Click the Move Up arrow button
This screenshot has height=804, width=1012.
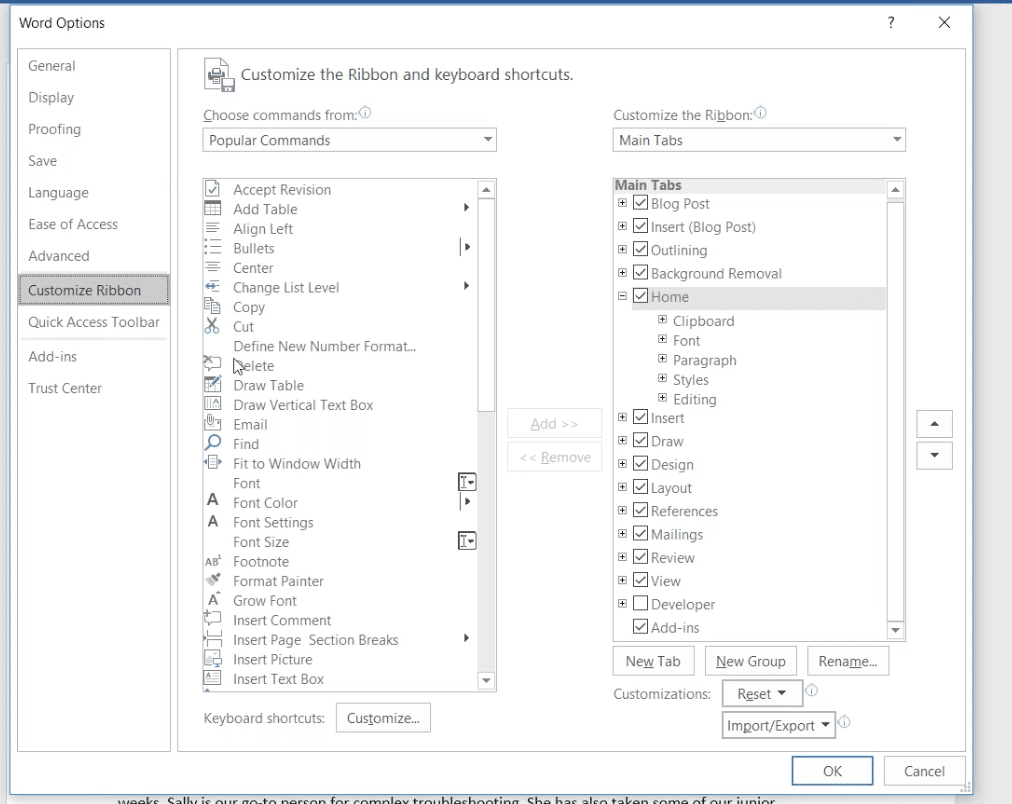point(934,424)
